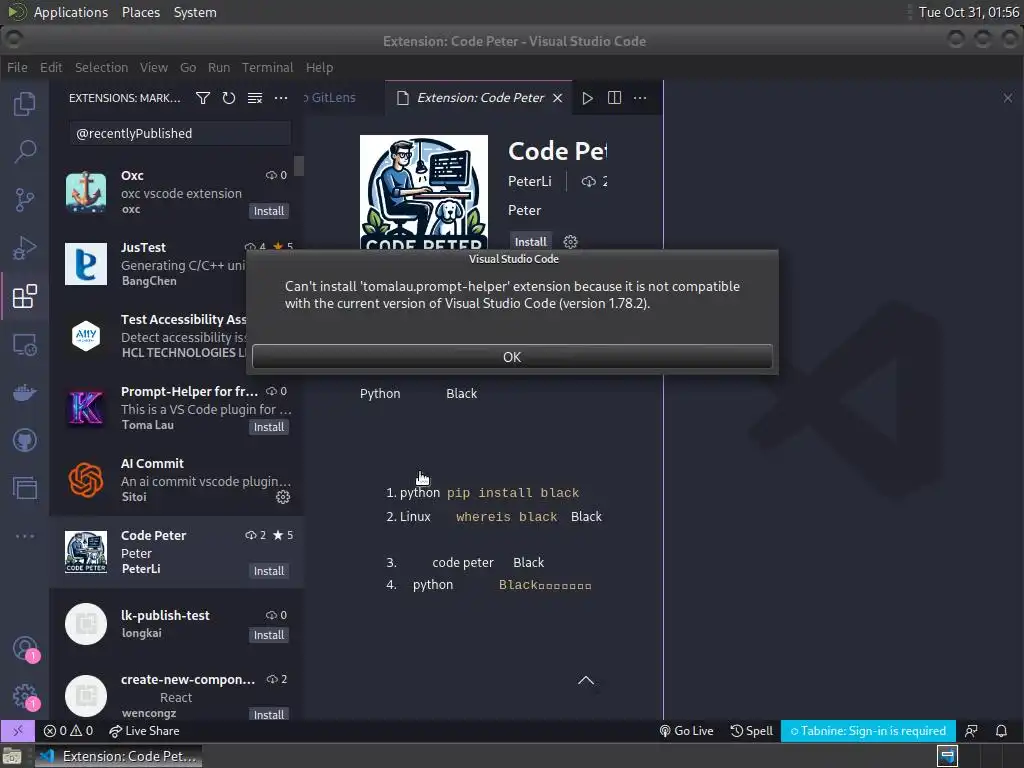Open the Places menu in top panel

[x=141, y=12]
